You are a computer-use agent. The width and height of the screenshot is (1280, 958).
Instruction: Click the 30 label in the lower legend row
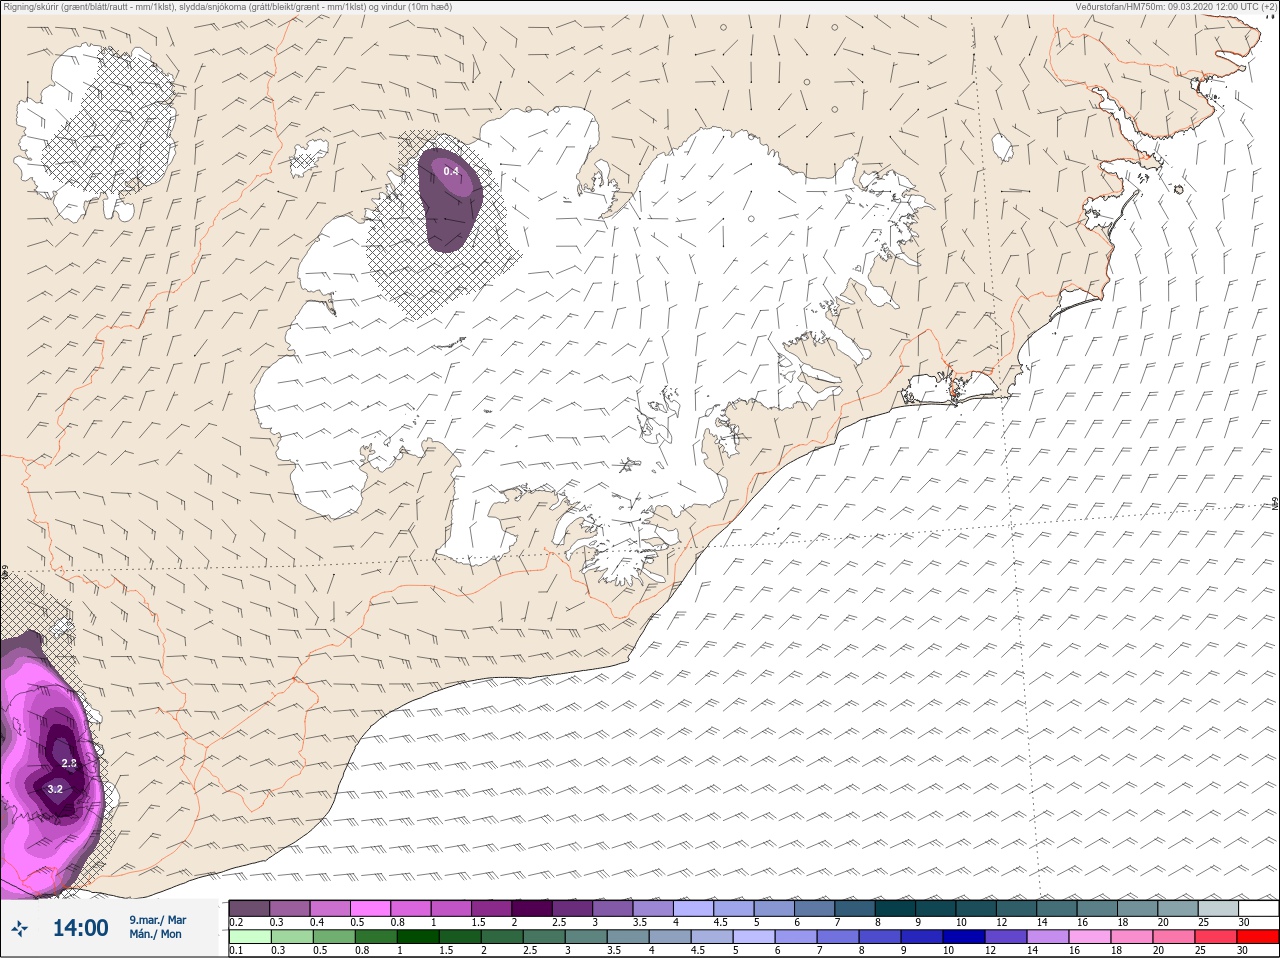1242,950
